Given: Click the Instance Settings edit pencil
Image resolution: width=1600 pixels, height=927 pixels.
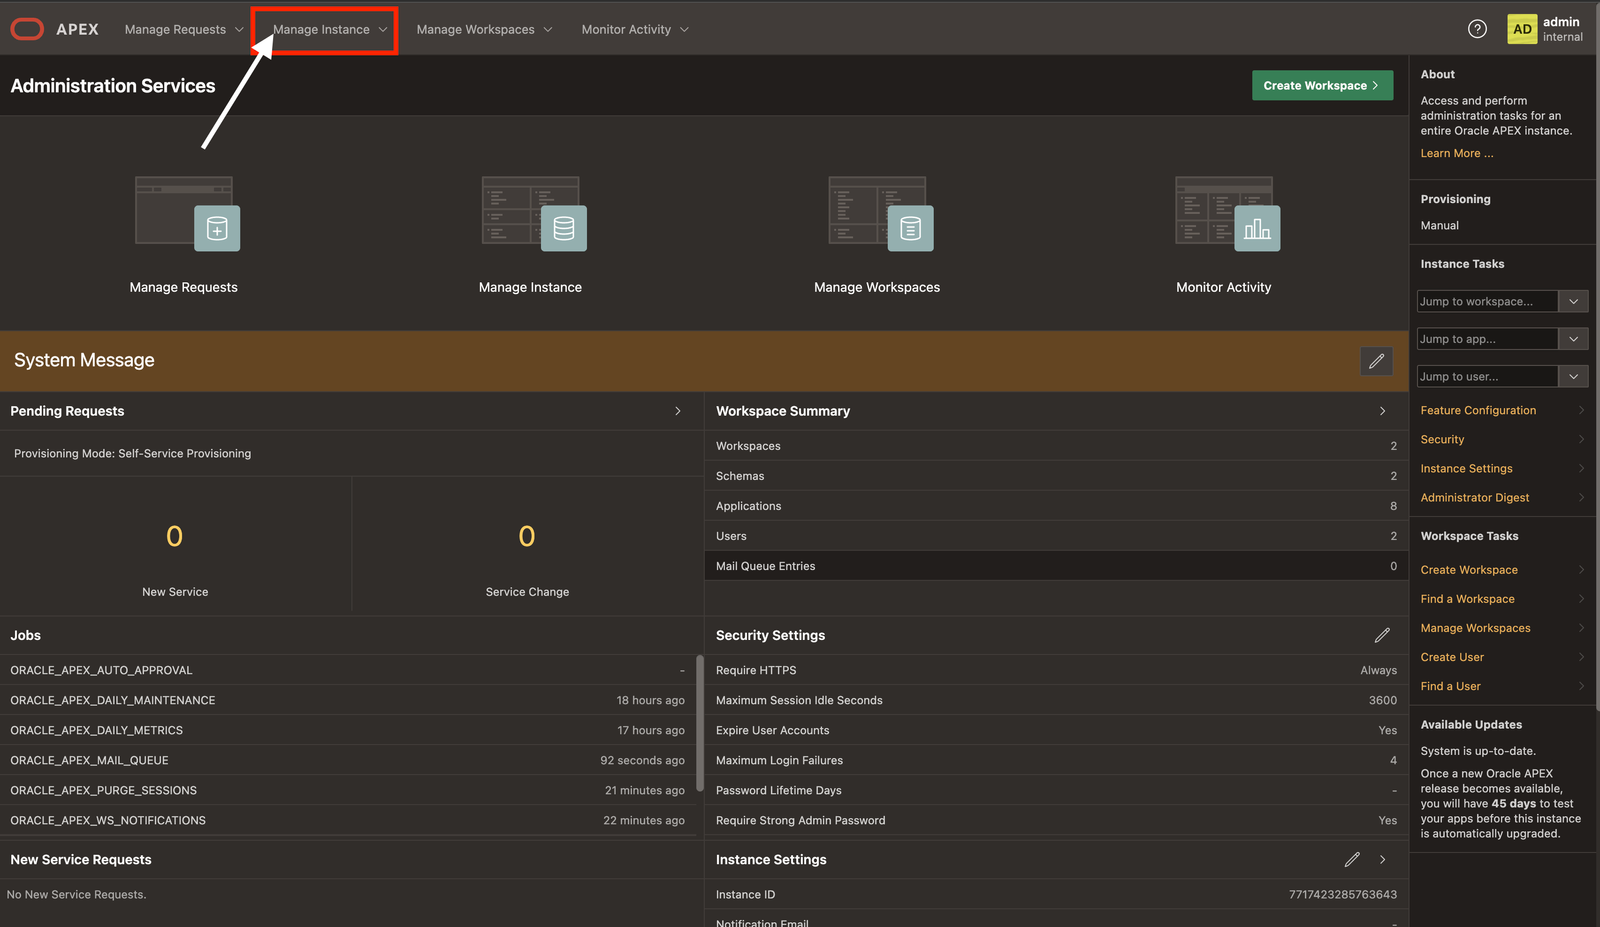Looking at the screenshot, I should tap(1352, 860).
